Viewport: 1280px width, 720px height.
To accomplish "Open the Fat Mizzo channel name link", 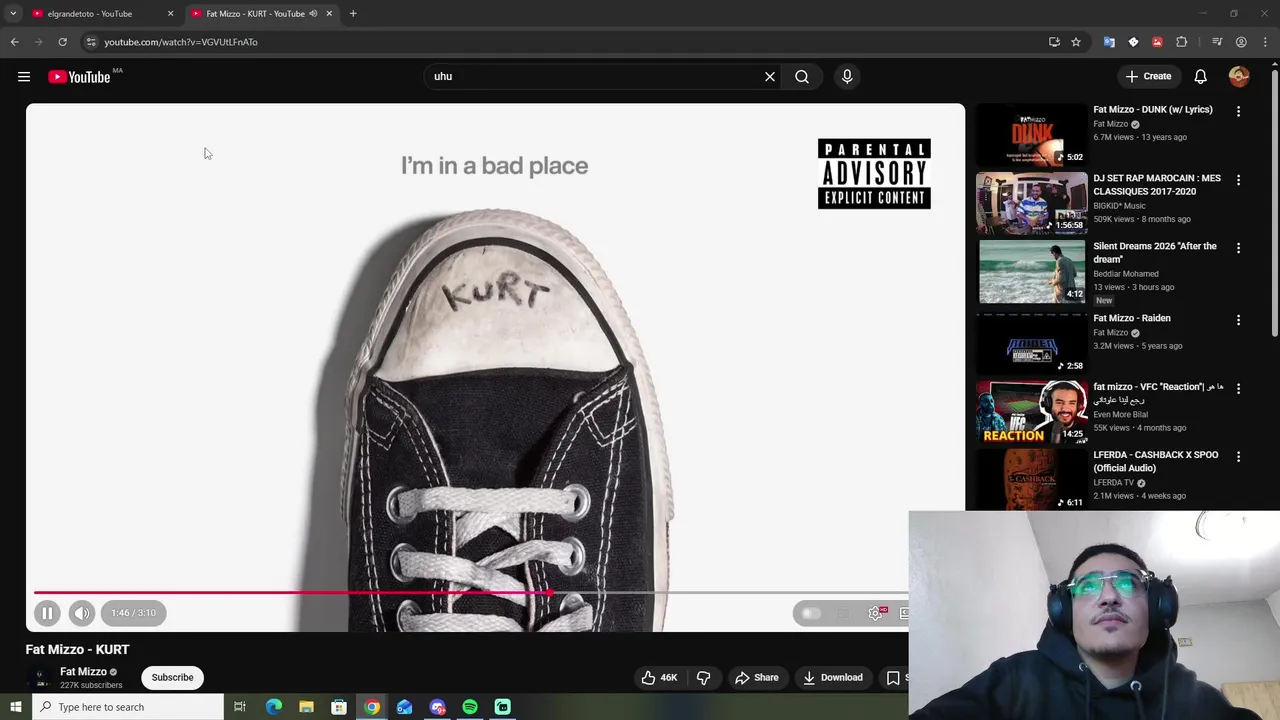I will click(x=83, y=672).
